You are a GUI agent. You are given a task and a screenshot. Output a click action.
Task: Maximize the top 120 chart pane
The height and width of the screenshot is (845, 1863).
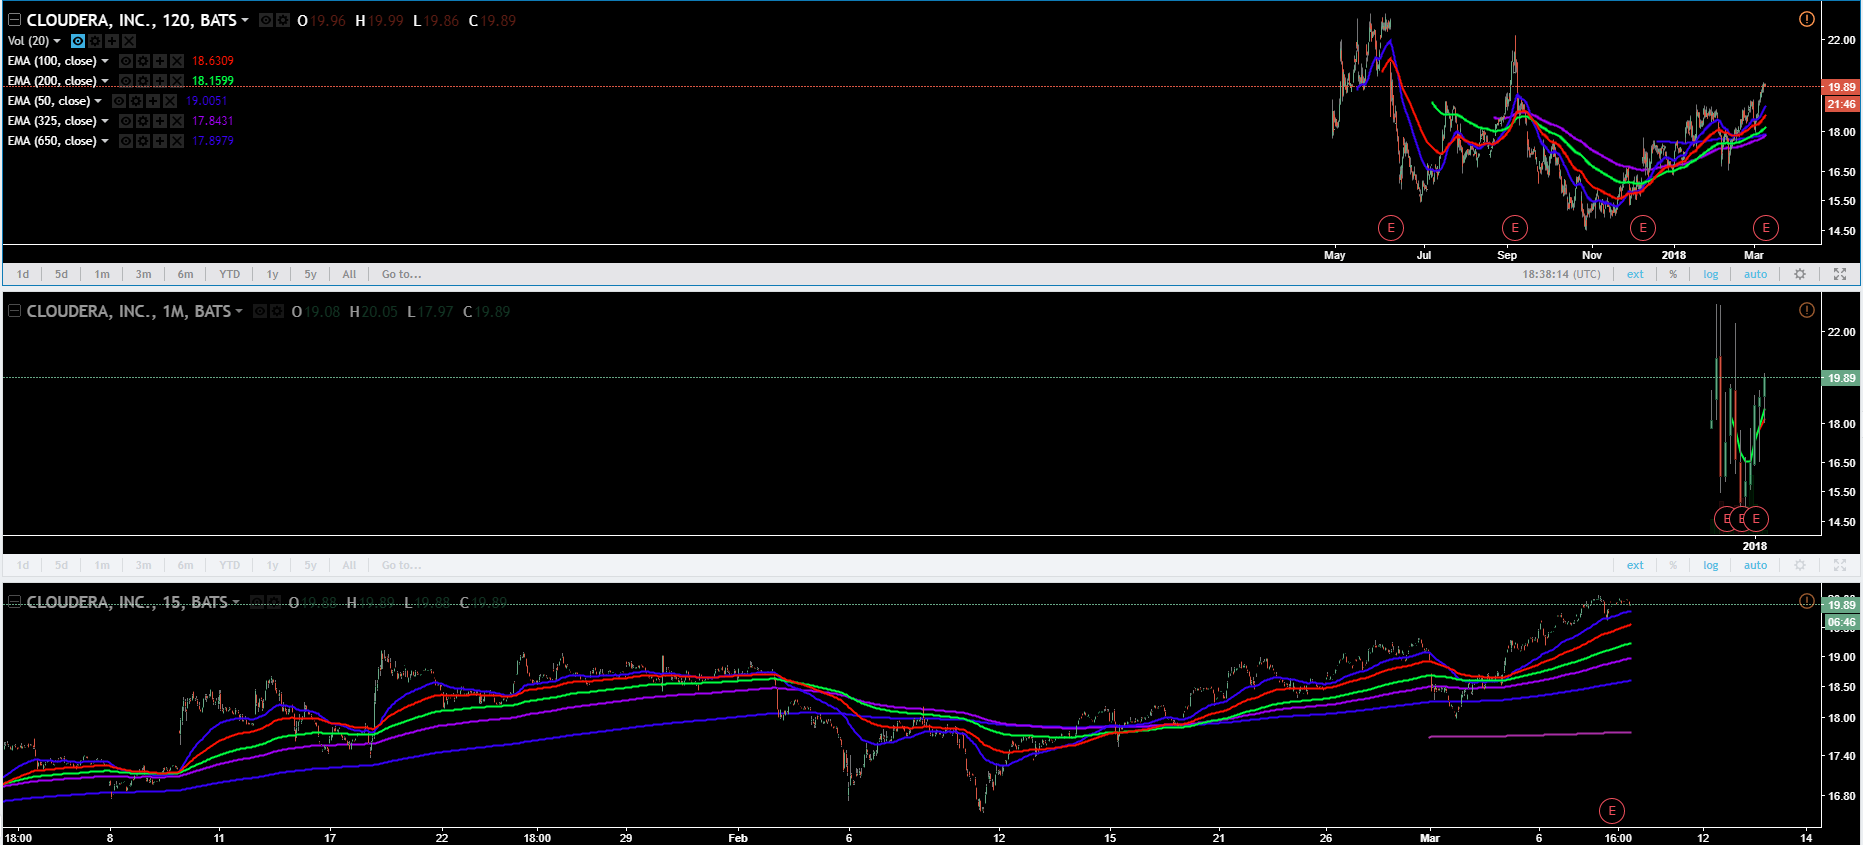[1839, 274]
